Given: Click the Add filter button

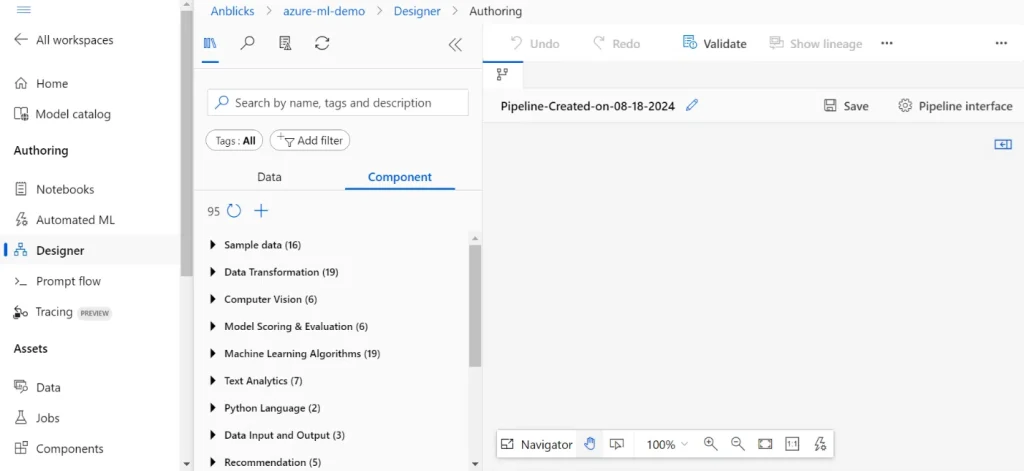Looking at the screenshot, I should [310, 141].
